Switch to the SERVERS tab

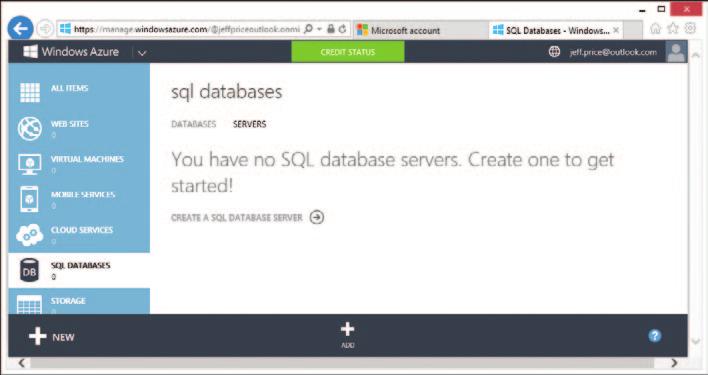[x=250, y=124]
